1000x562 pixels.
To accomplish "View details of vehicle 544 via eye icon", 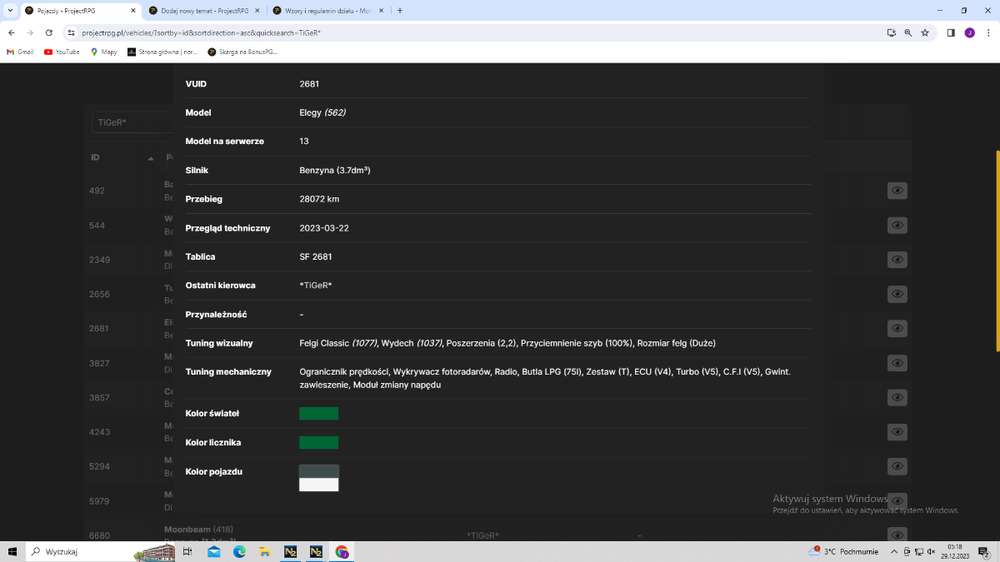I will (897, 225).
